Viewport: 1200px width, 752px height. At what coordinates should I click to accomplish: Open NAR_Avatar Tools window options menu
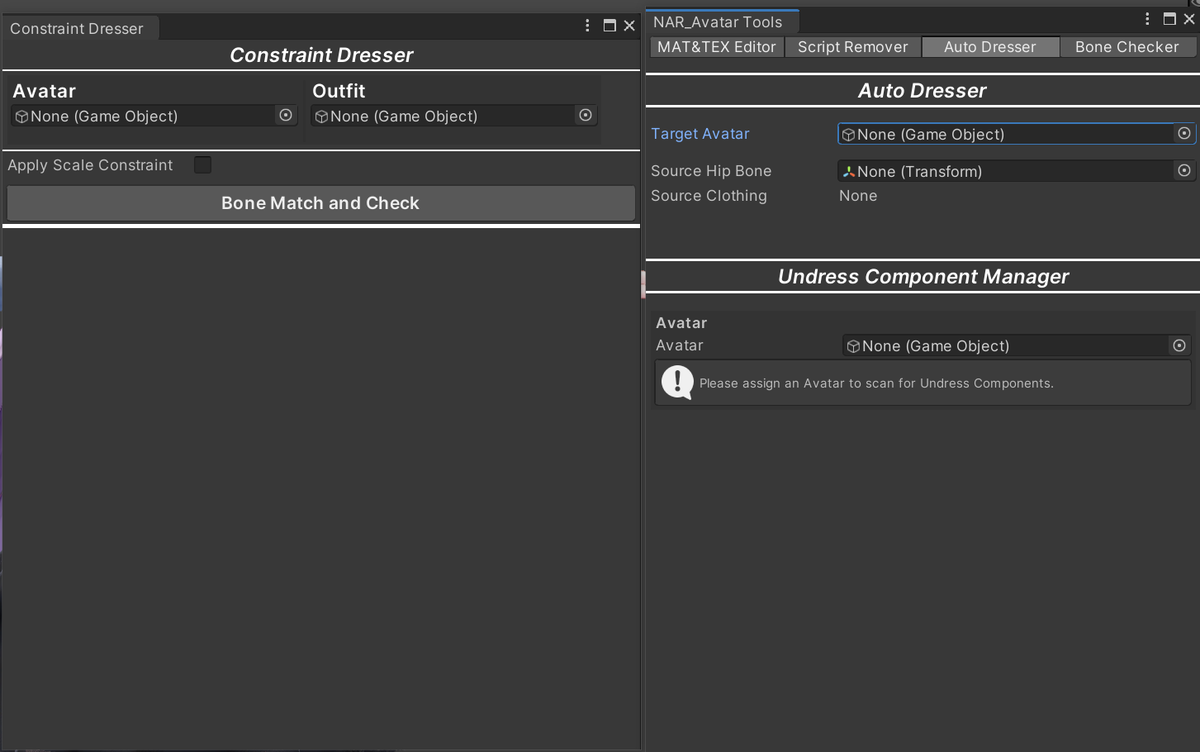click(x=1148, y=19)
